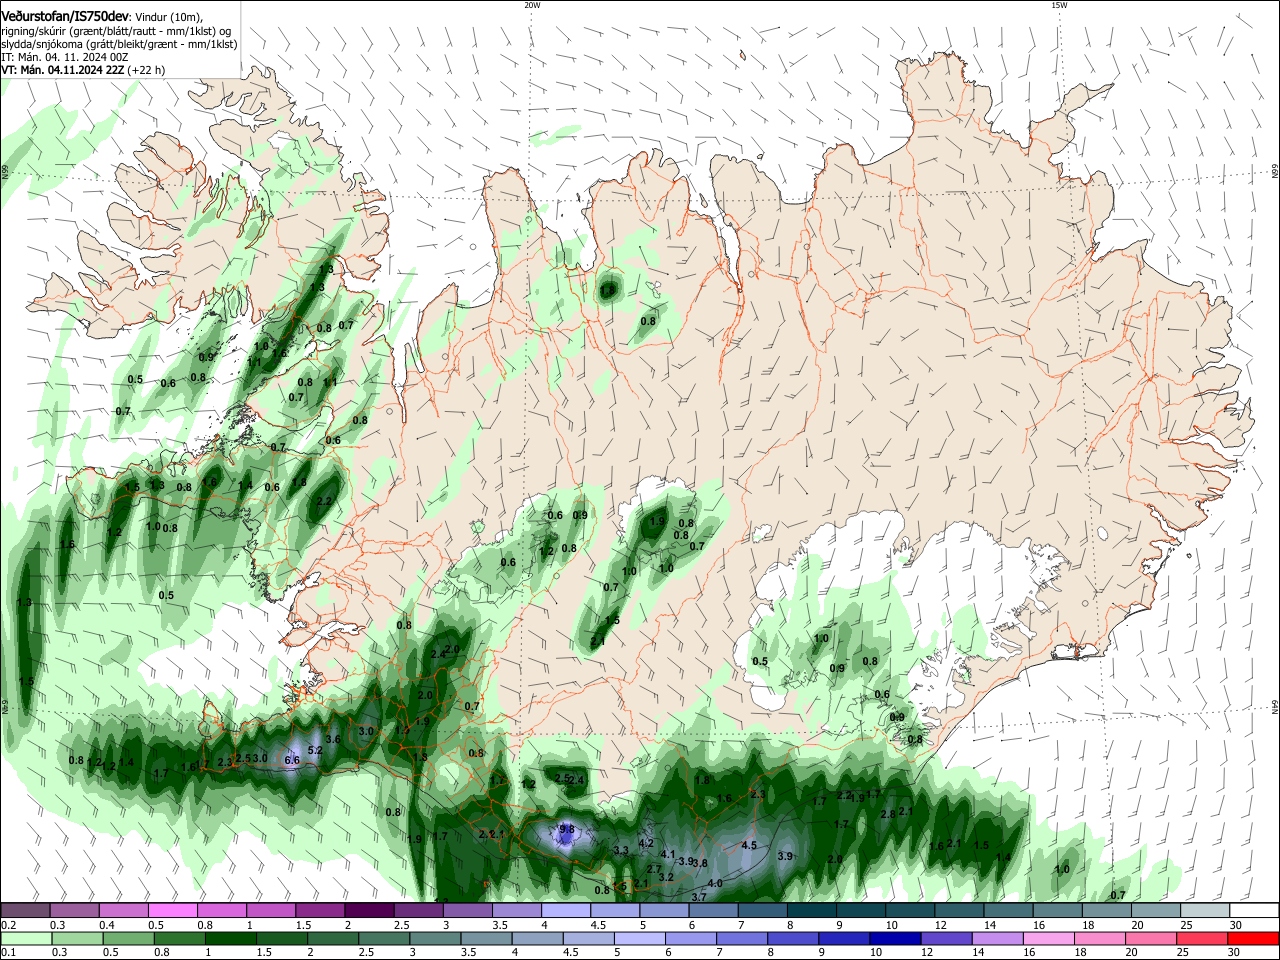Click the palest green swatch between 0.1 and 0.3 in the bottom legend
The image size is (1280, 960).
pyautogui.click(x=26, y=939)
